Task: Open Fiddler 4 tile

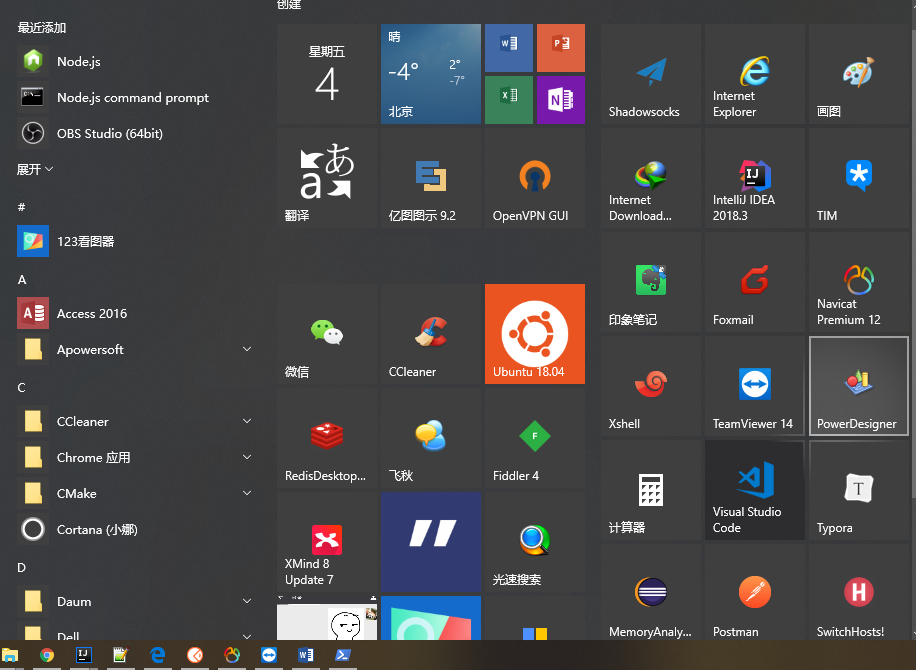Action: point(535,438)
